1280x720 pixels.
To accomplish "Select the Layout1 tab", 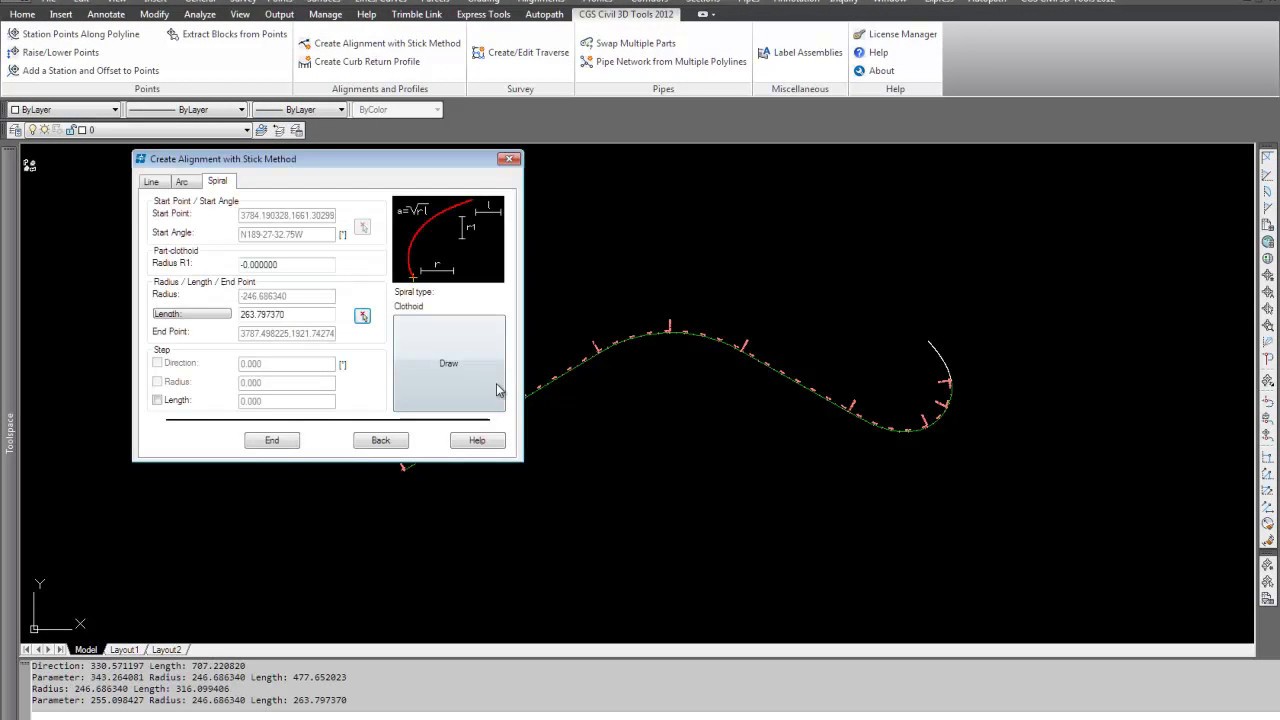I will 124,650.
